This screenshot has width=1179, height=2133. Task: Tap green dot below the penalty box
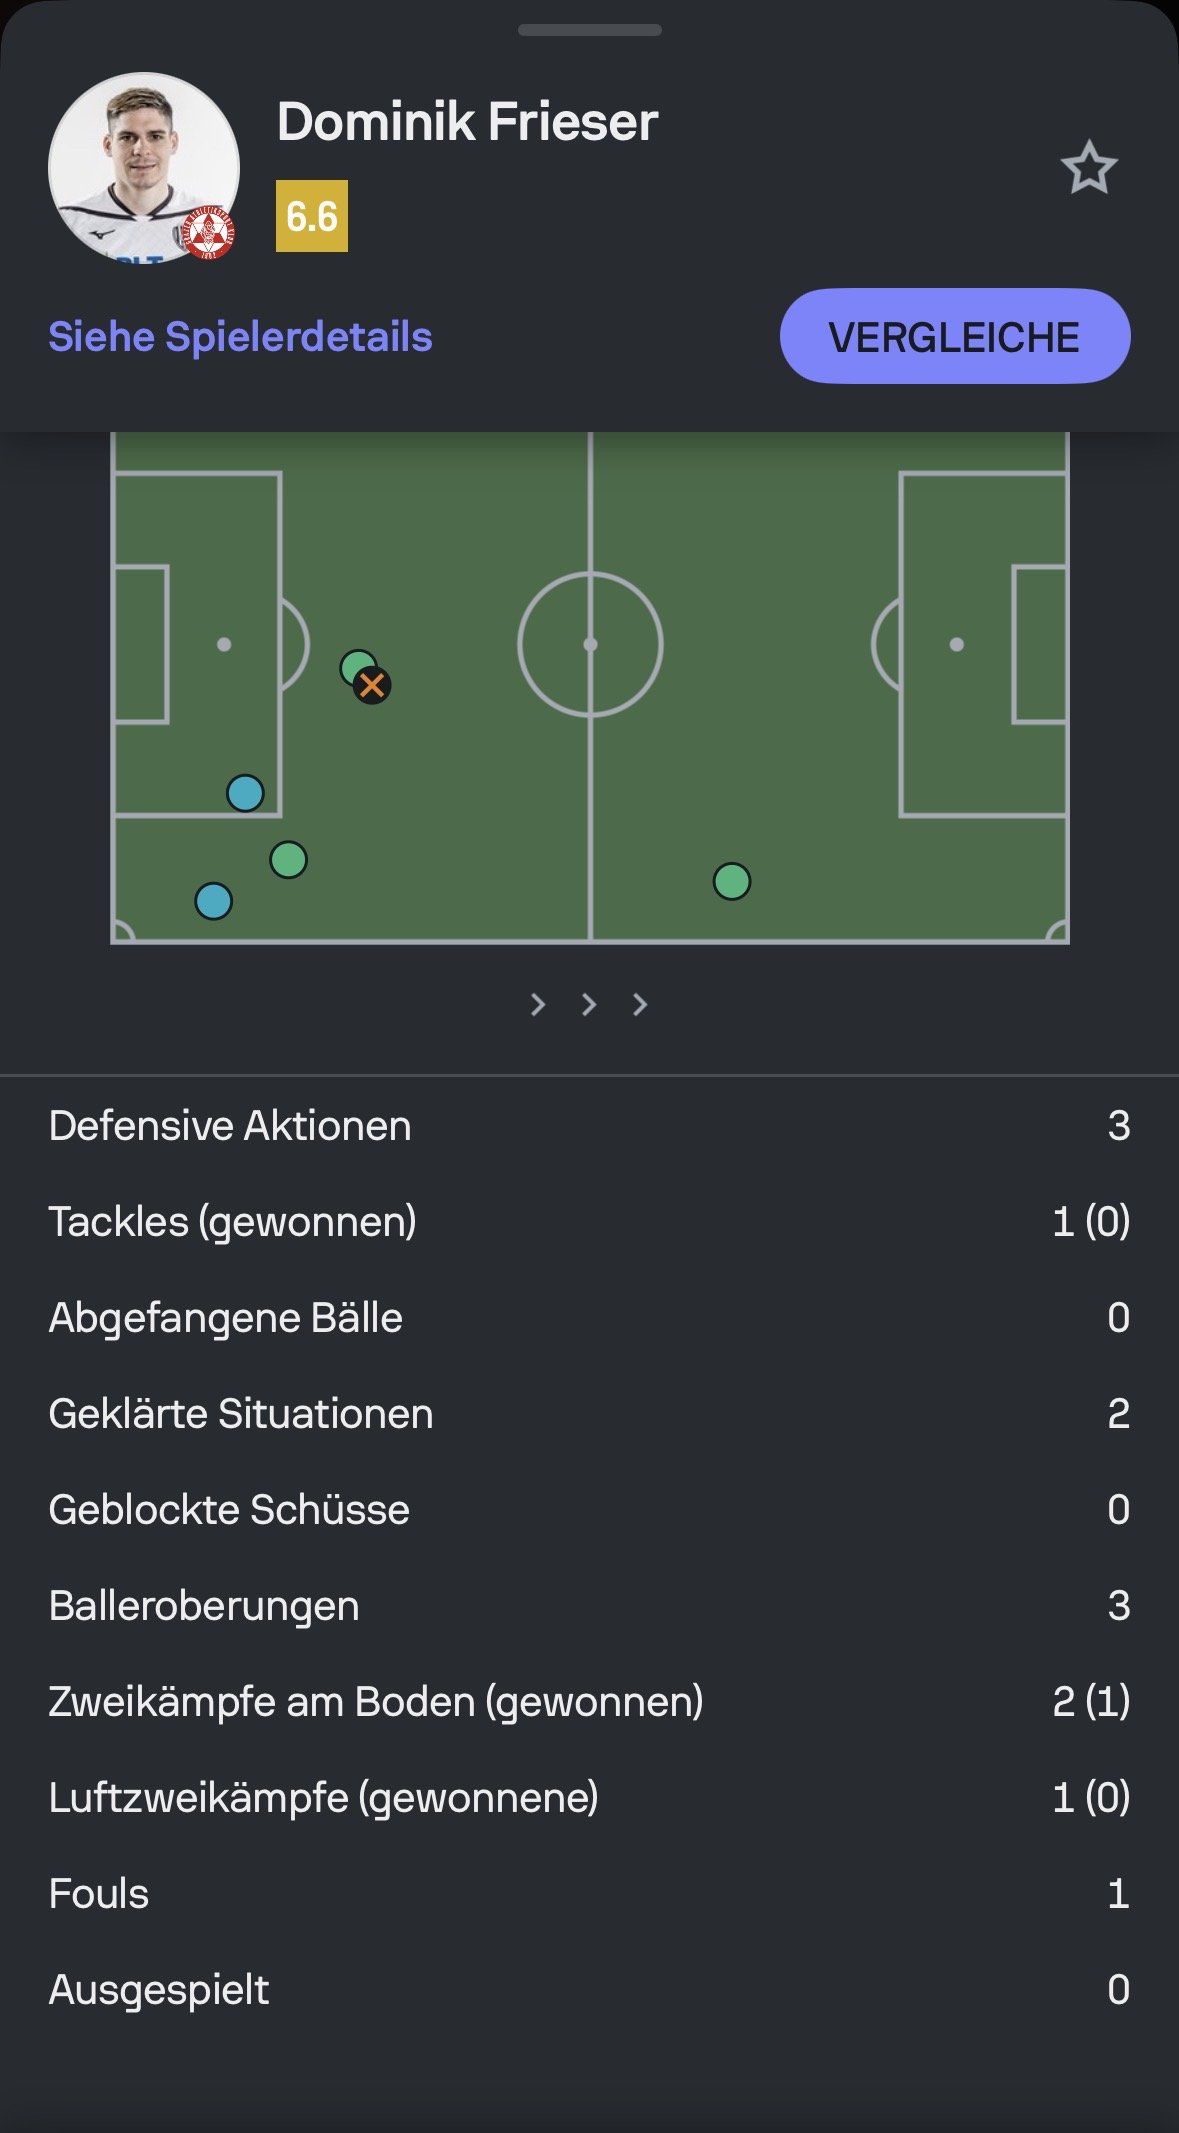288,860
